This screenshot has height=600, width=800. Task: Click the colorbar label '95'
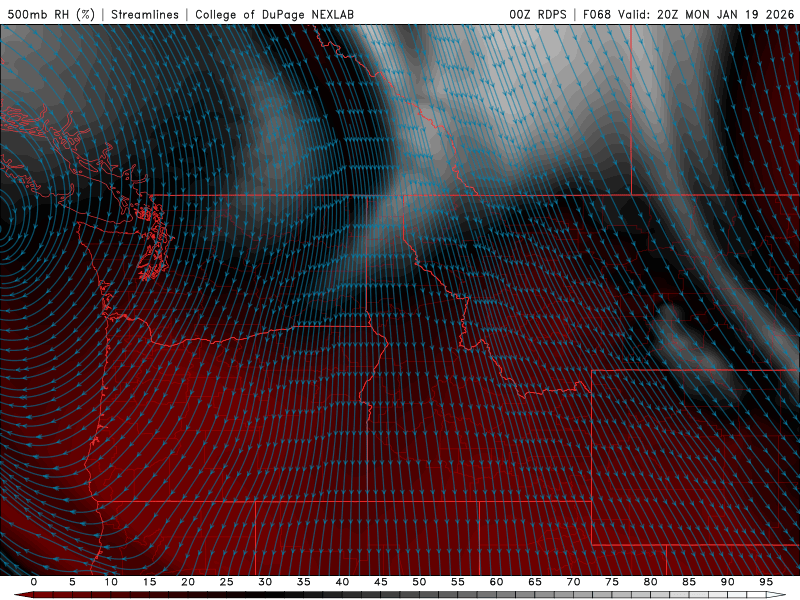tap(766, 582)
